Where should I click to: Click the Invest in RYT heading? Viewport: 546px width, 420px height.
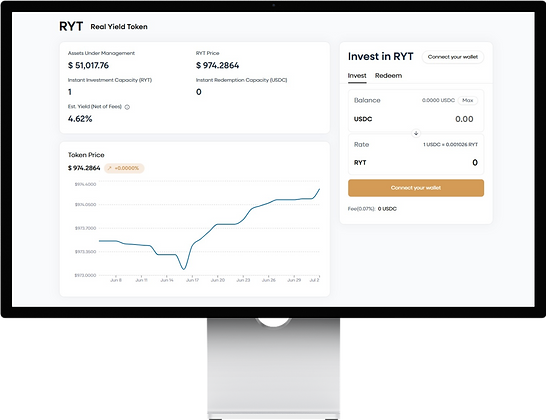click(381, 56)
